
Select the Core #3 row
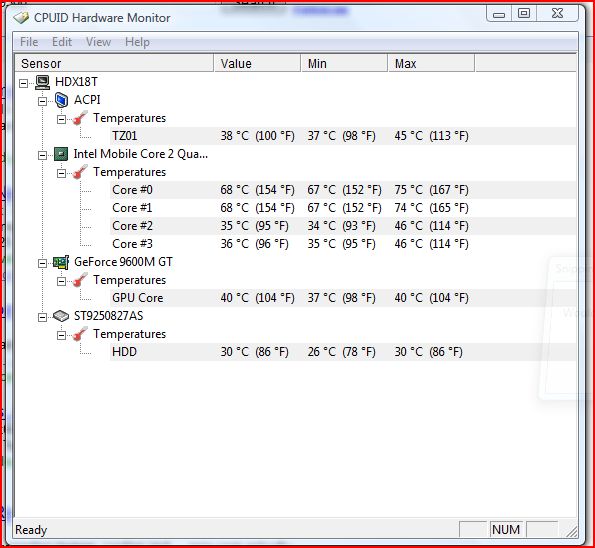[343, 244]
